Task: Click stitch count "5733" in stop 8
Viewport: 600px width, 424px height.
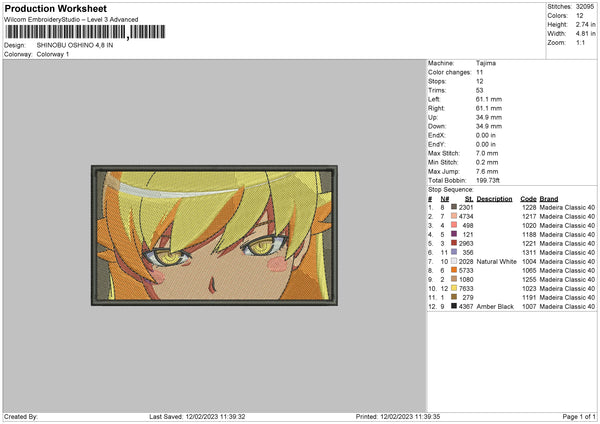Action: (x=466, y=271)
